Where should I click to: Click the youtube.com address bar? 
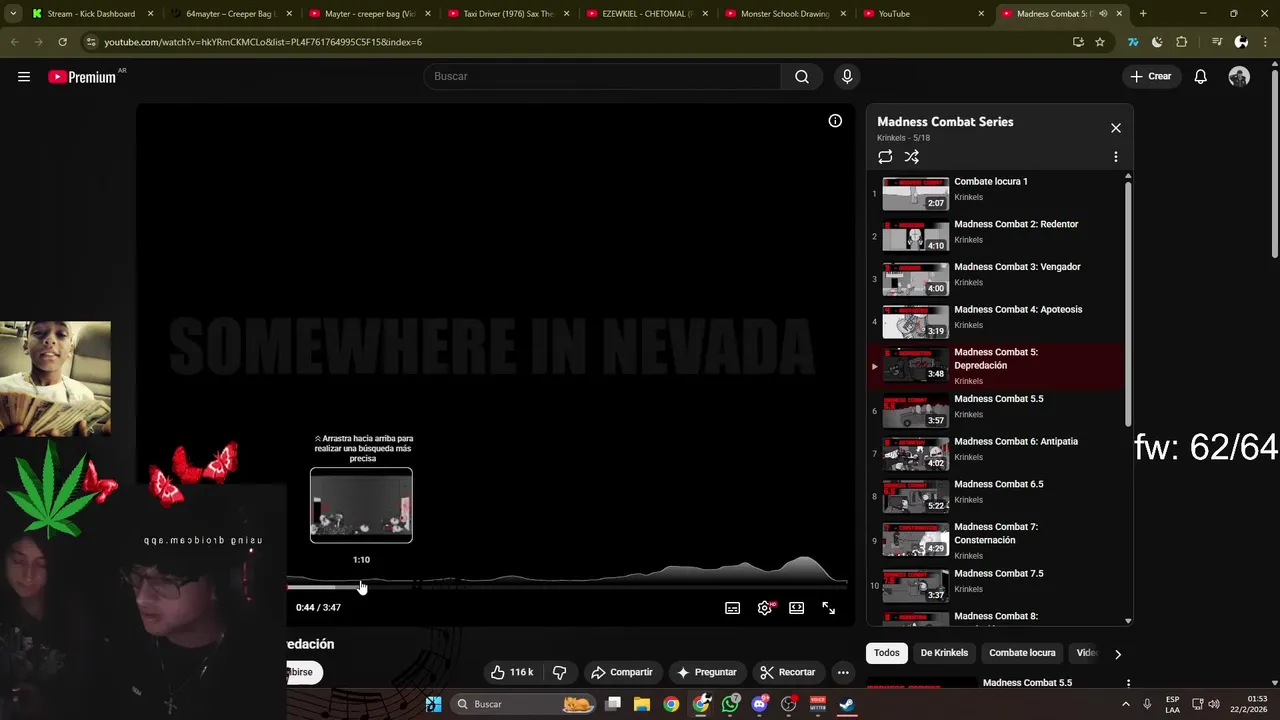(580, 42)
